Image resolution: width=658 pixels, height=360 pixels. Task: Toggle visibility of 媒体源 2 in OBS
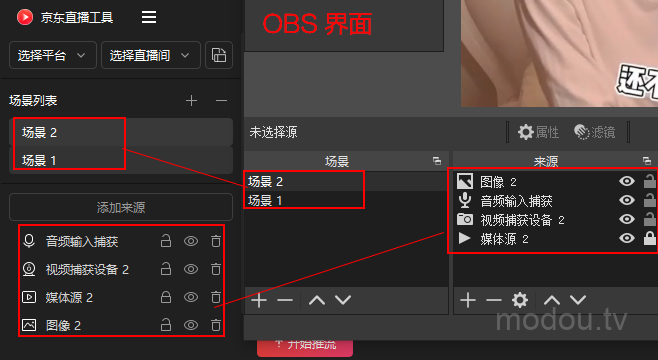pos(627,238)
